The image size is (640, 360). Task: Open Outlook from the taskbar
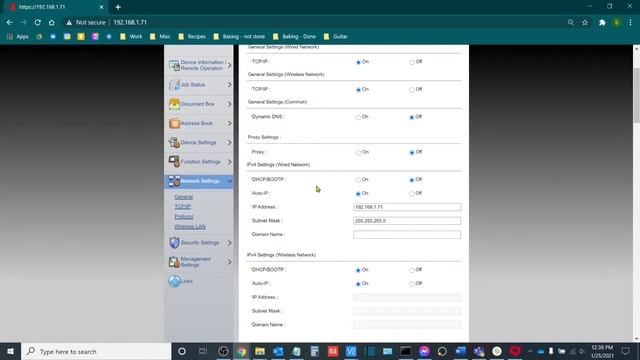point(278,351)
